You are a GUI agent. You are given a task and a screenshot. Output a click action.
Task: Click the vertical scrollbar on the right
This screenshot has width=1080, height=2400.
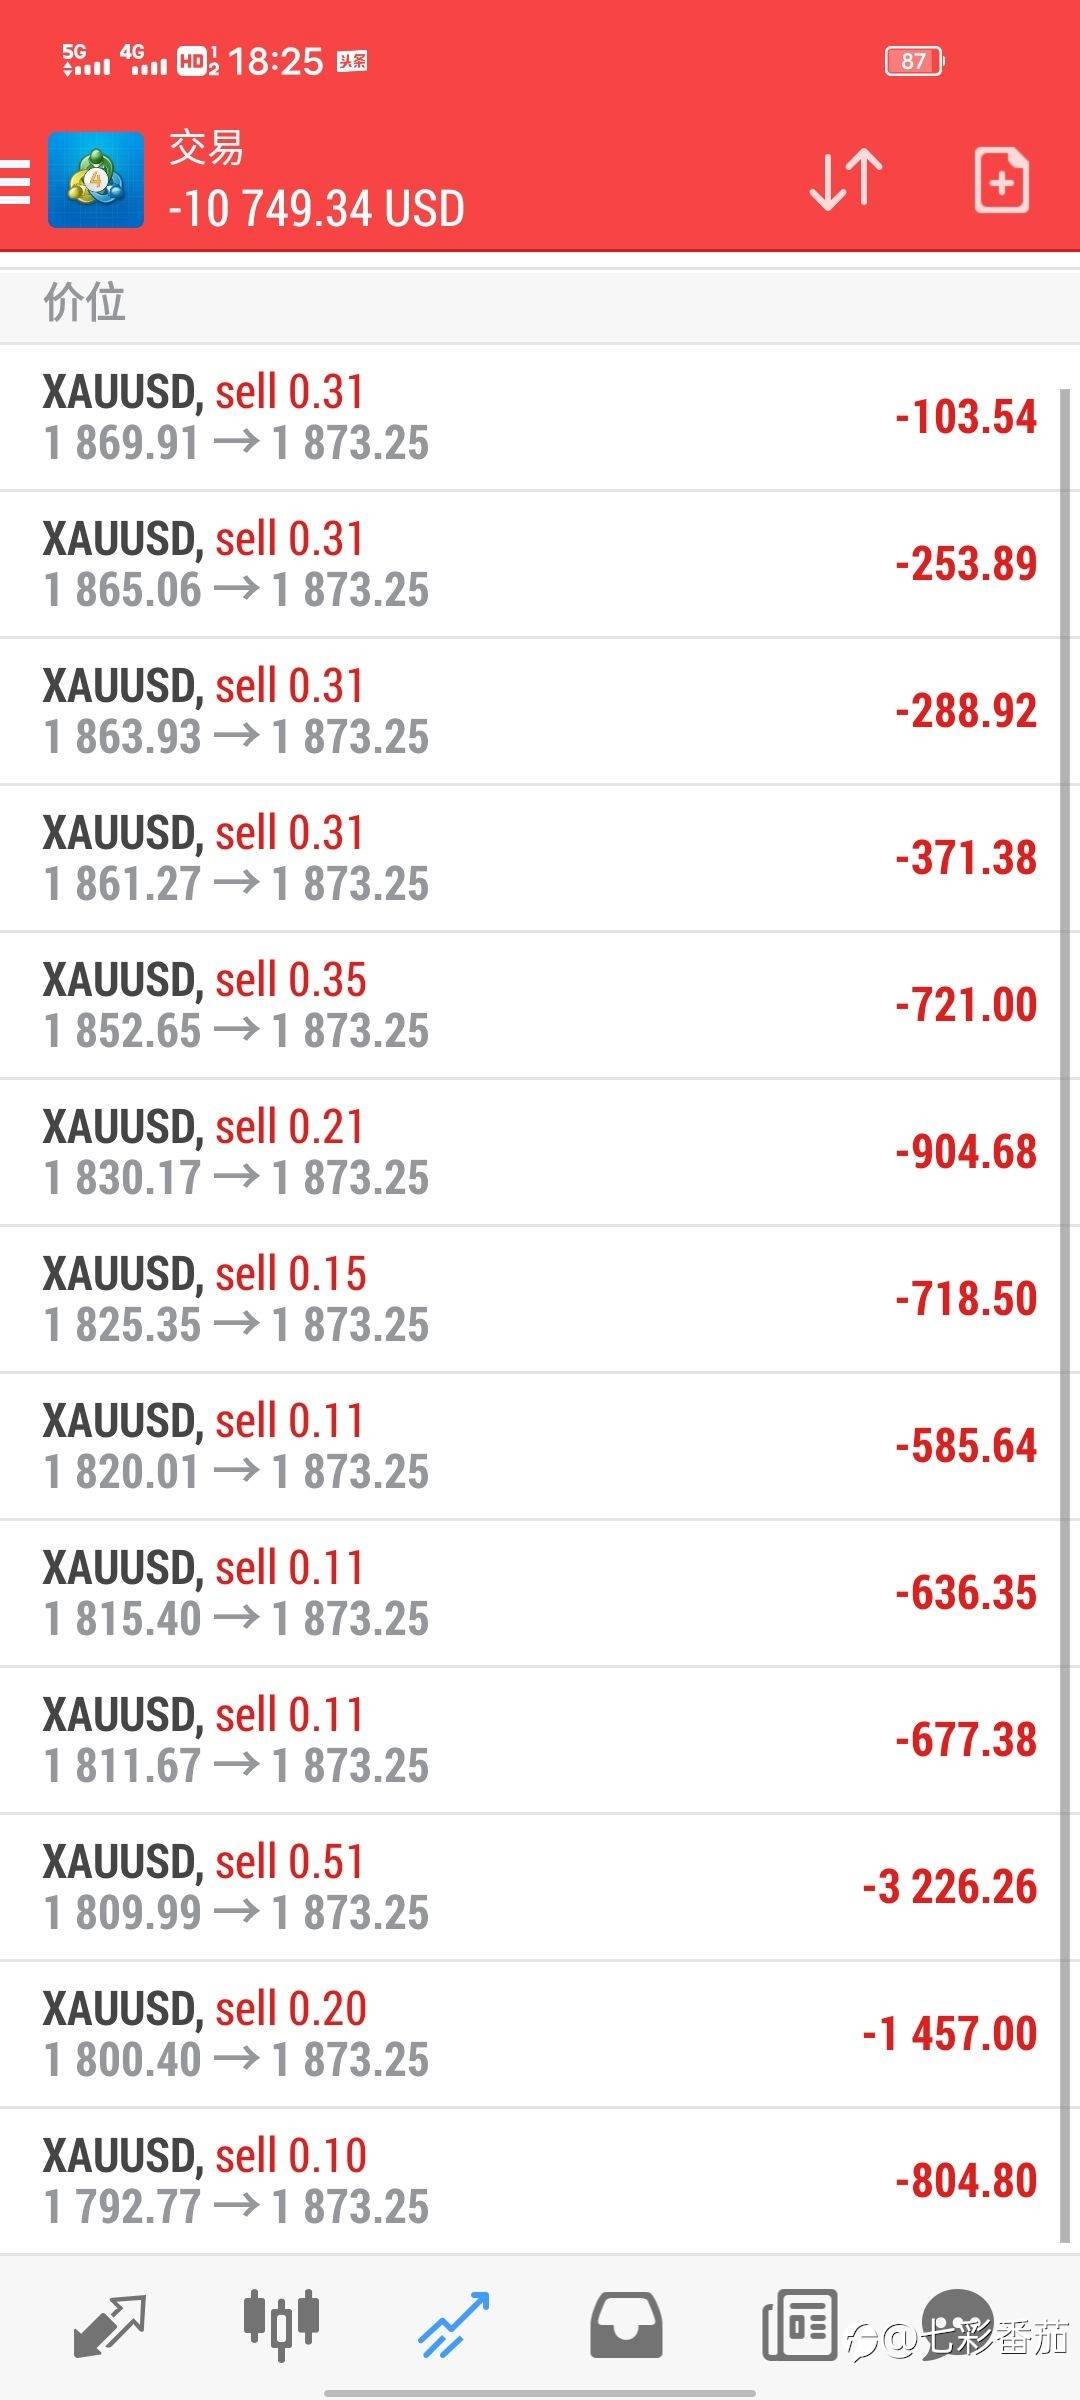click(1065, 1300)
